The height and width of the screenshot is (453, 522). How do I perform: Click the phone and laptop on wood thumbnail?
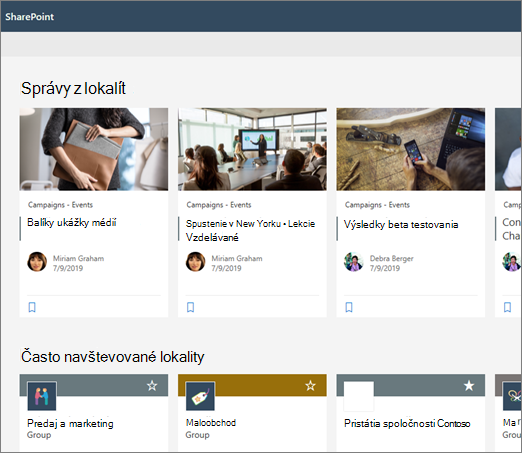pos(411,149)
